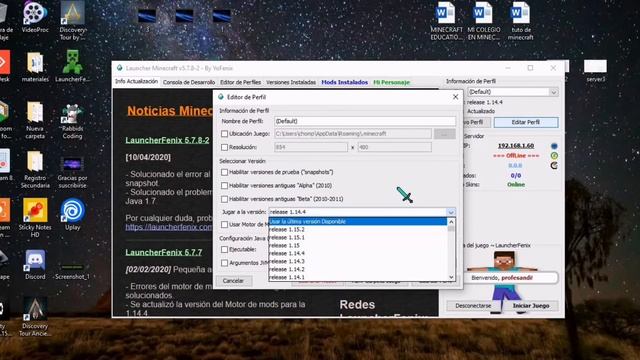This screenshot has height=360, width=640.
Task: Enable the Resolución checkbox
Action: [x=224, y=147]
